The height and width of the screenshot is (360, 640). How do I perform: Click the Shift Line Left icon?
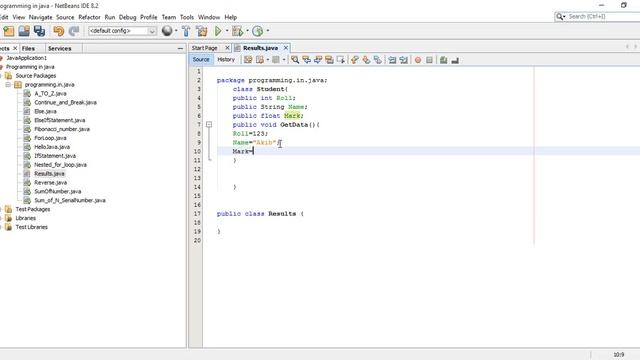[x=392, y=60]
